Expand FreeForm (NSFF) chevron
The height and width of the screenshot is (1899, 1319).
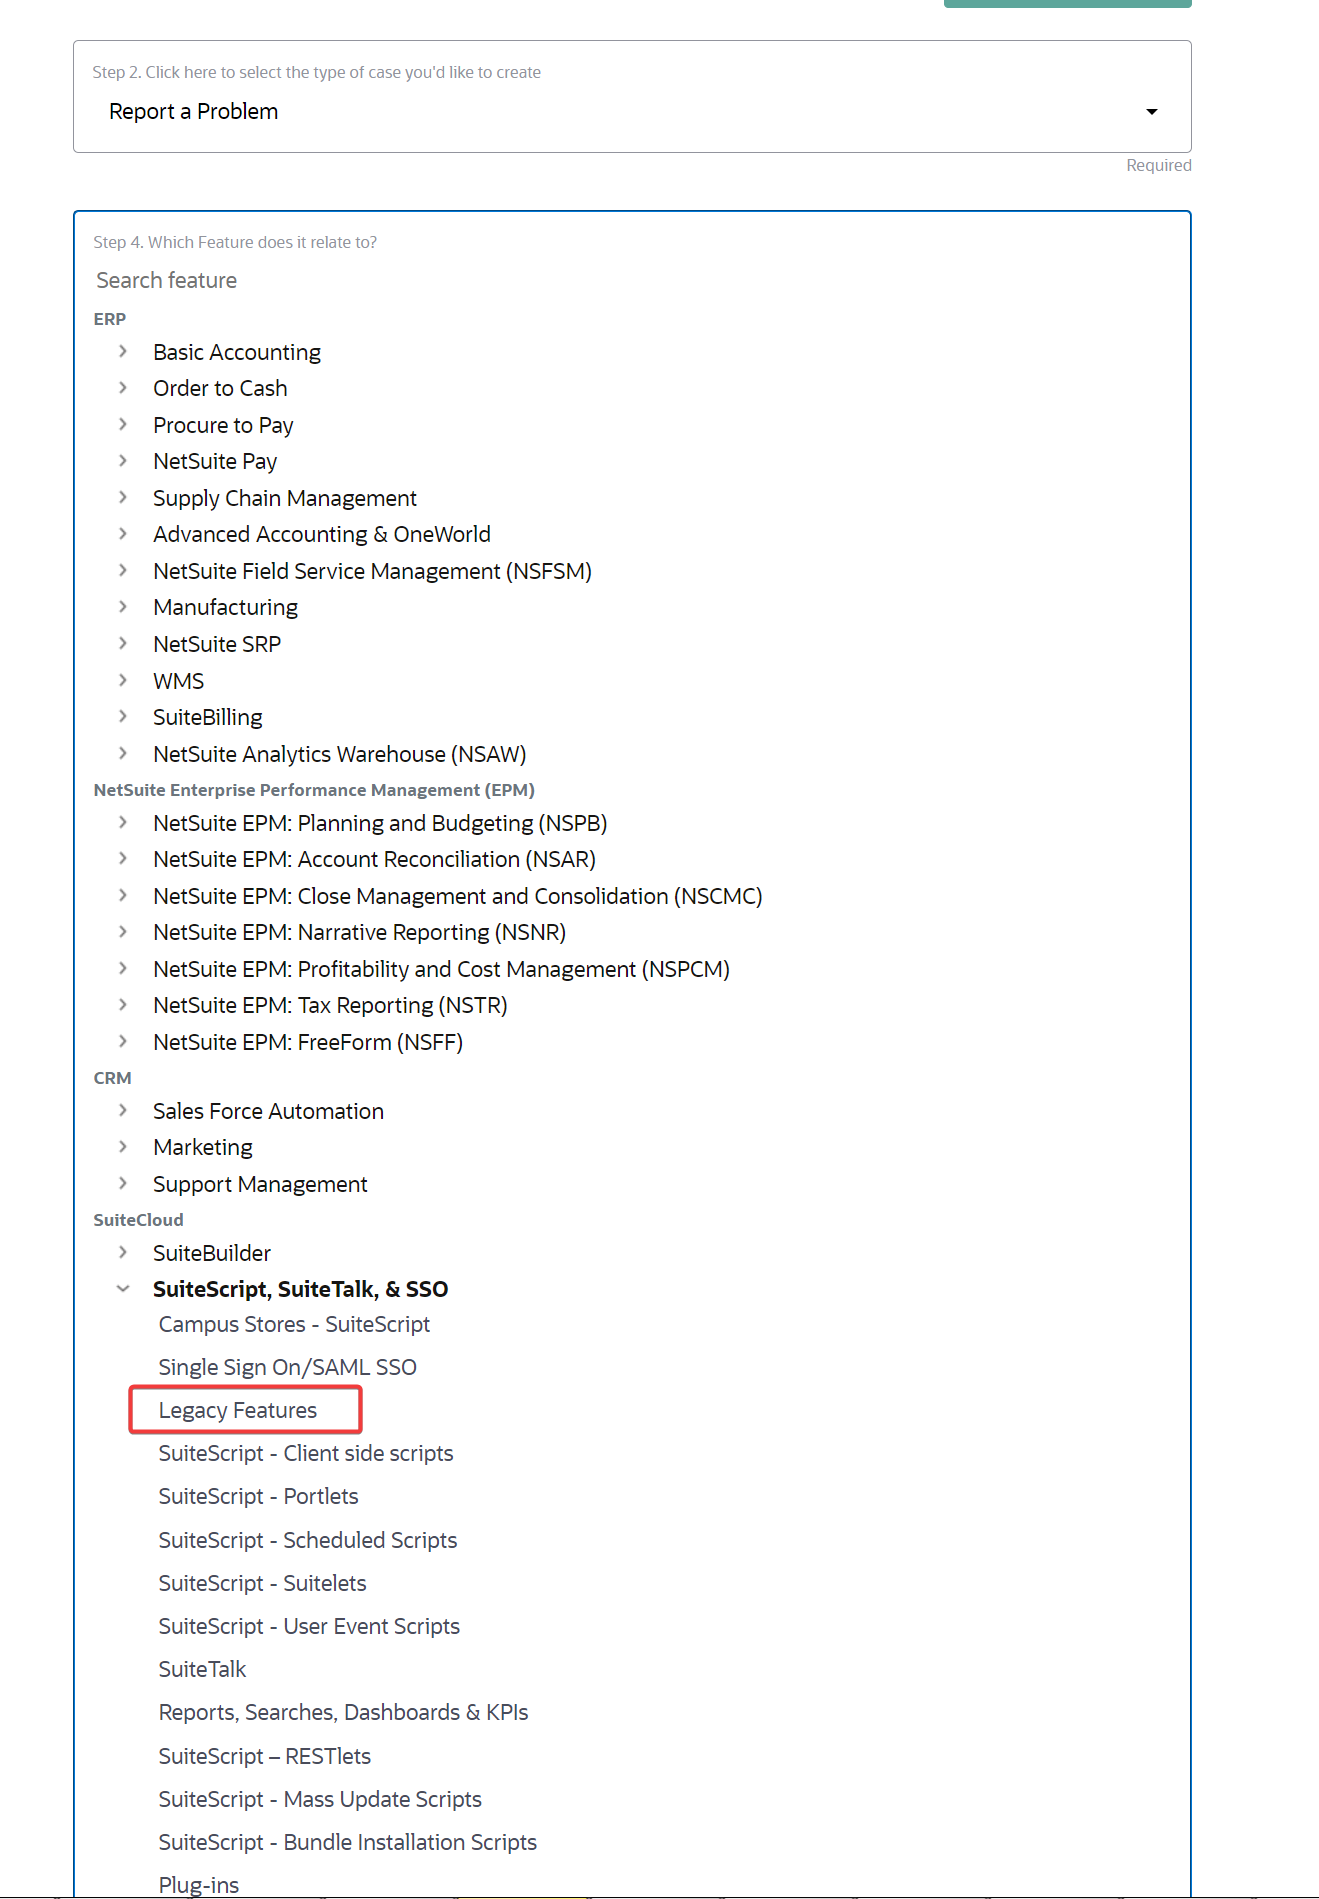point(123,1041)
